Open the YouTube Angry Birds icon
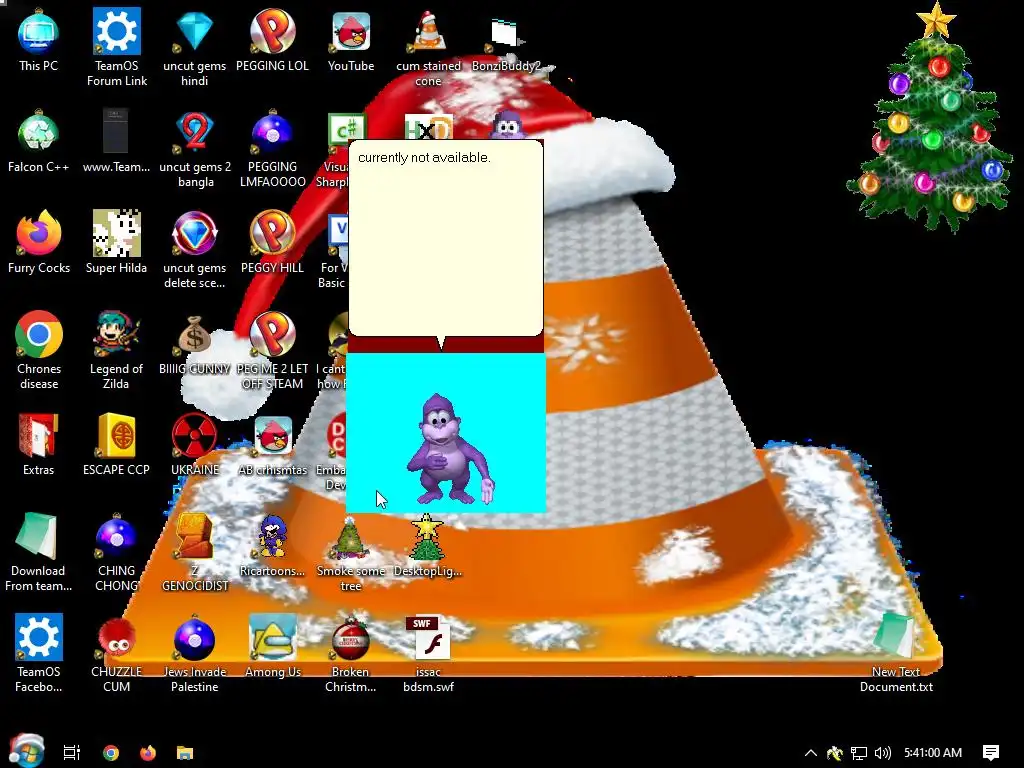Screen dimensions: 1024x768 coord(351,40)
